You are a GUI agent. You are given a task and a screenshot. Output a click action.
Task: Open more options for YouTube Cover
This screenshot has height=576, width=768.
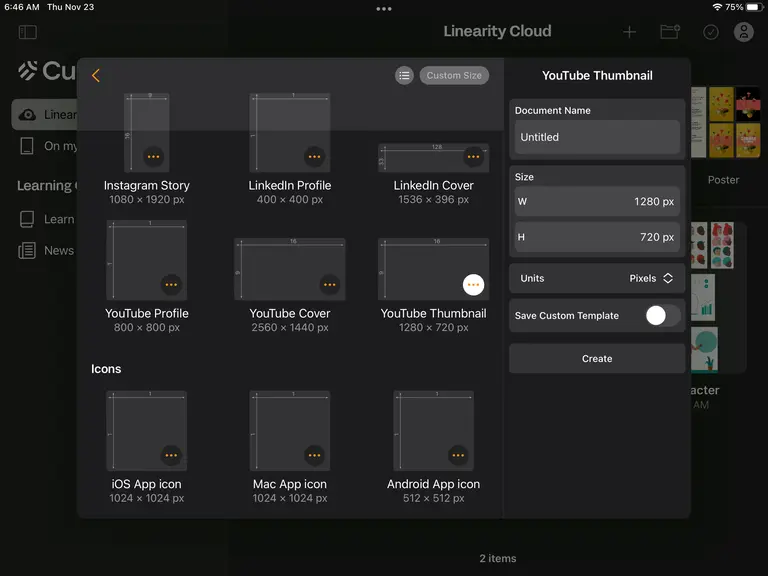click(330, 285)
